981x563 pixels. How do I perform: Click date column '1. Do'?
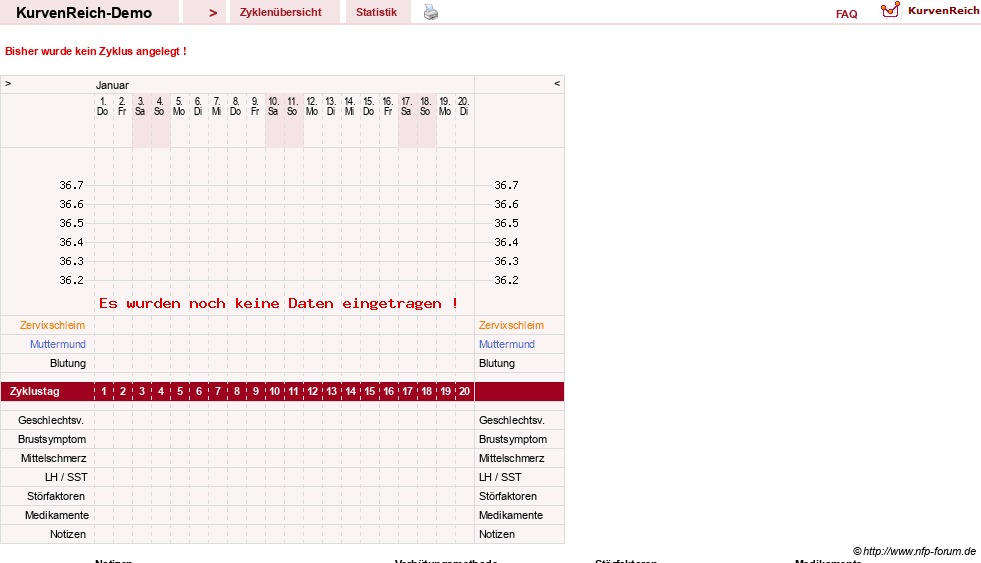point(103,106)
